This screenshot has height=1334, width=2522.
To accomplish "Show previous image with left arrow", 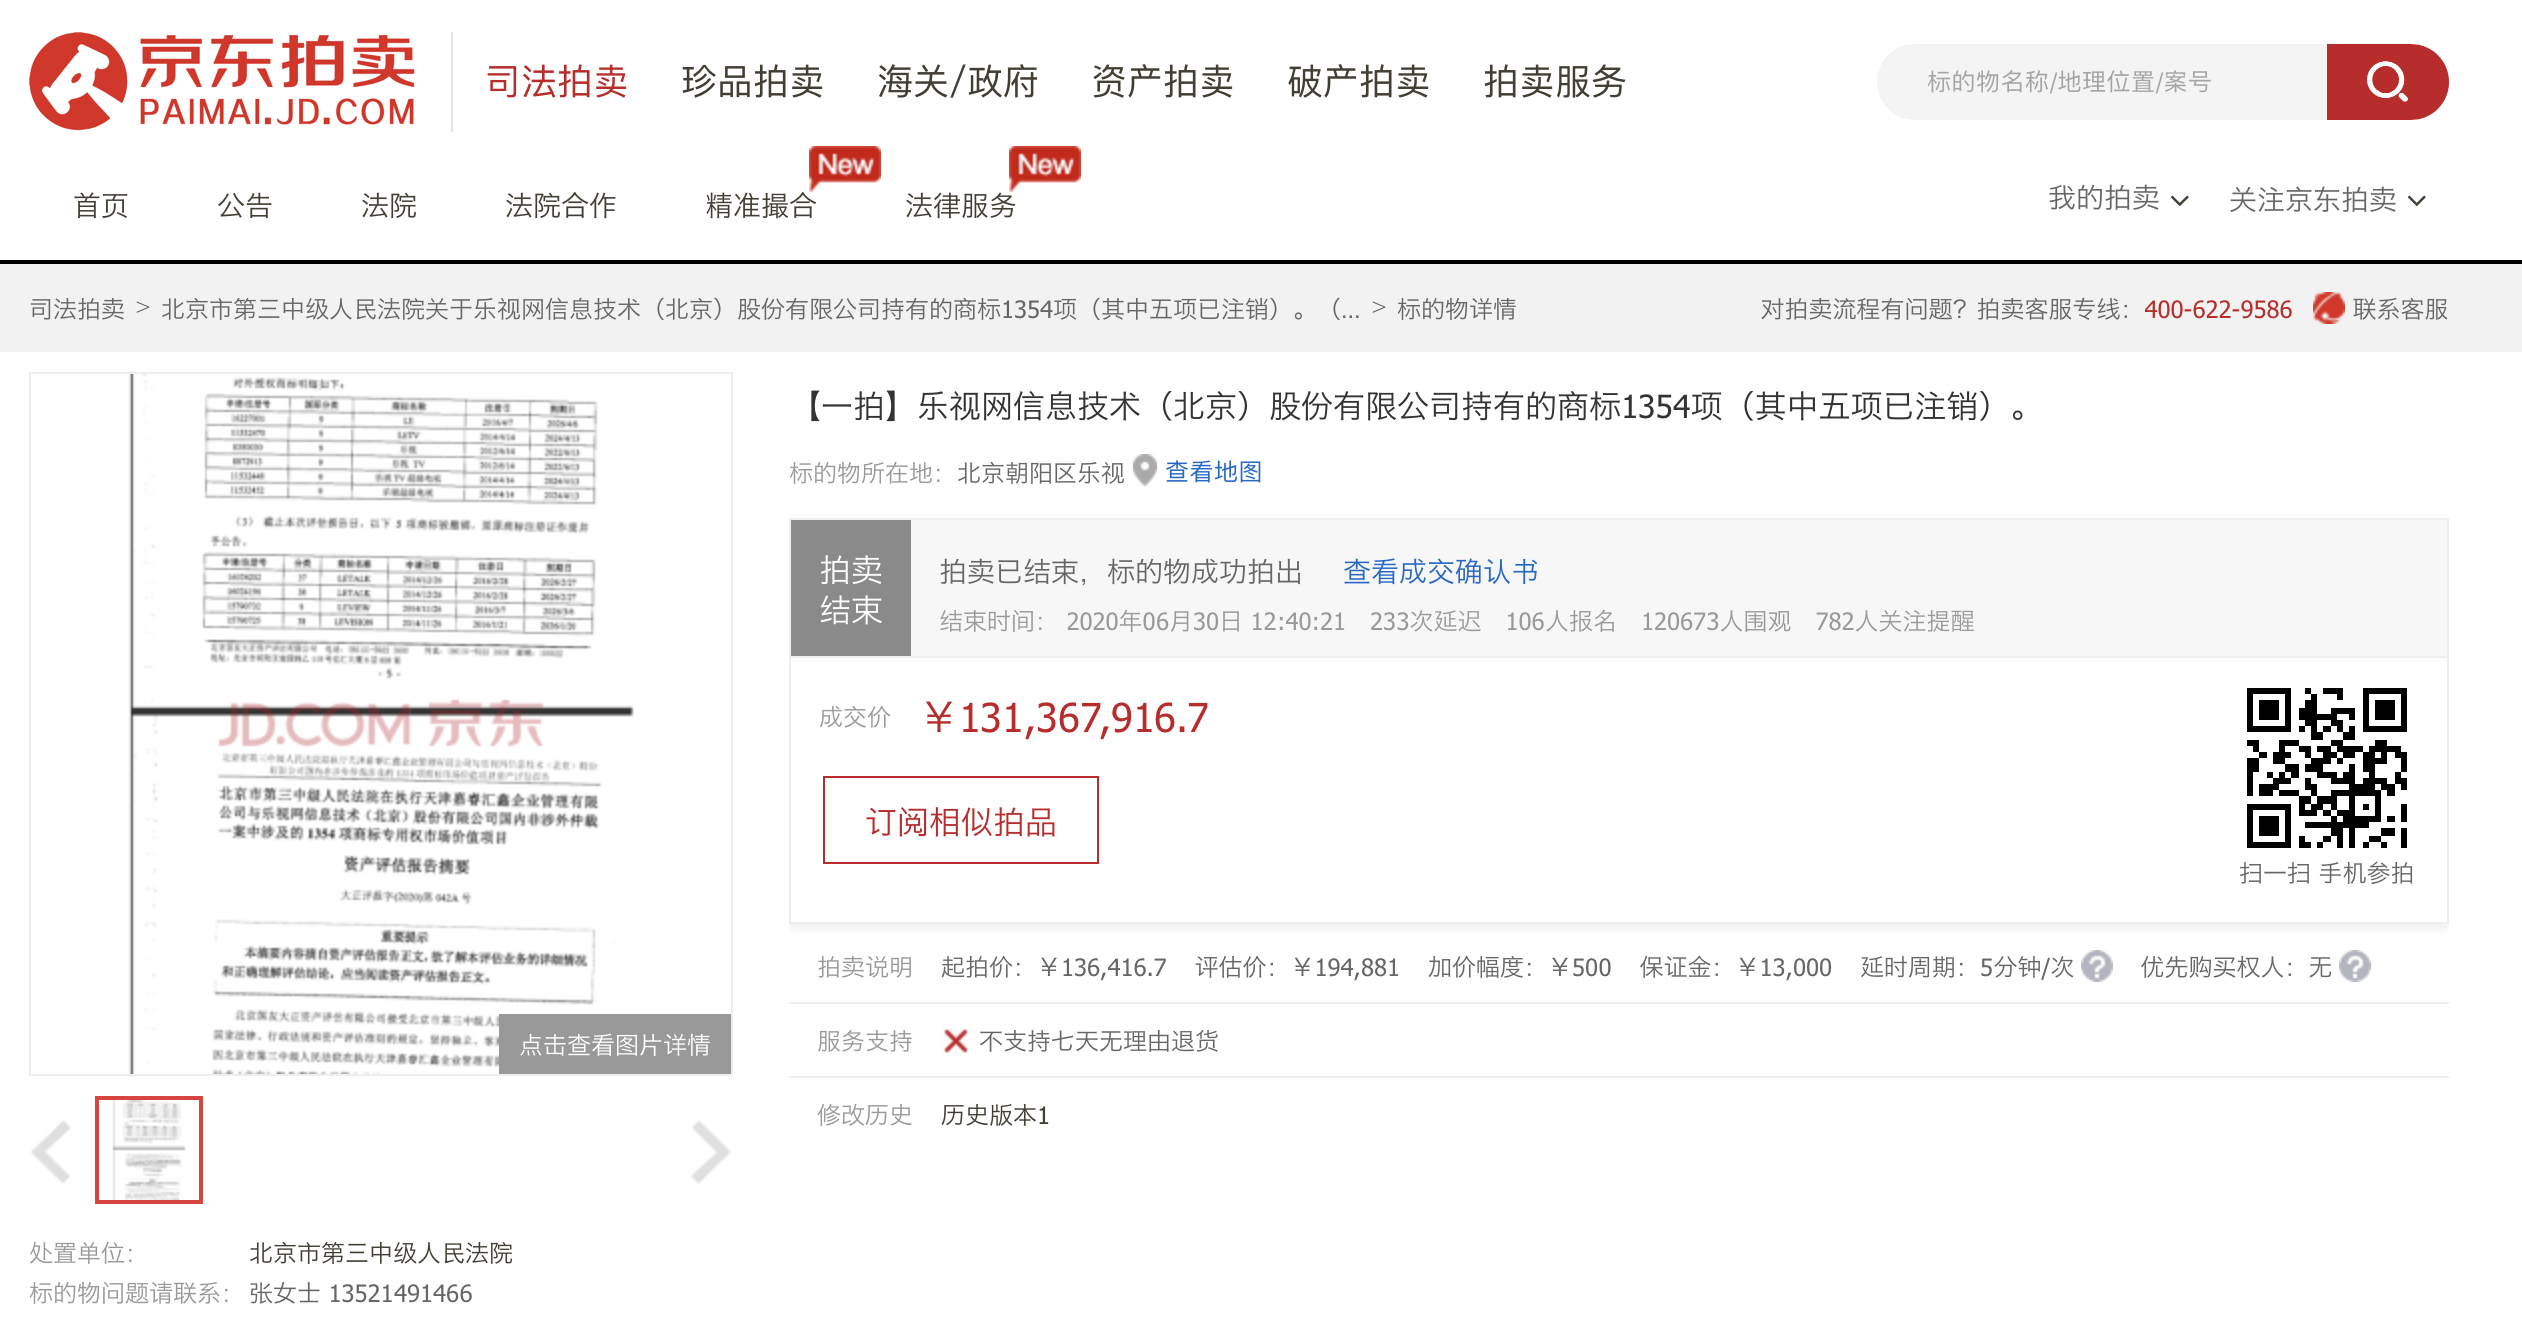I will click(x=52, y=1152).
